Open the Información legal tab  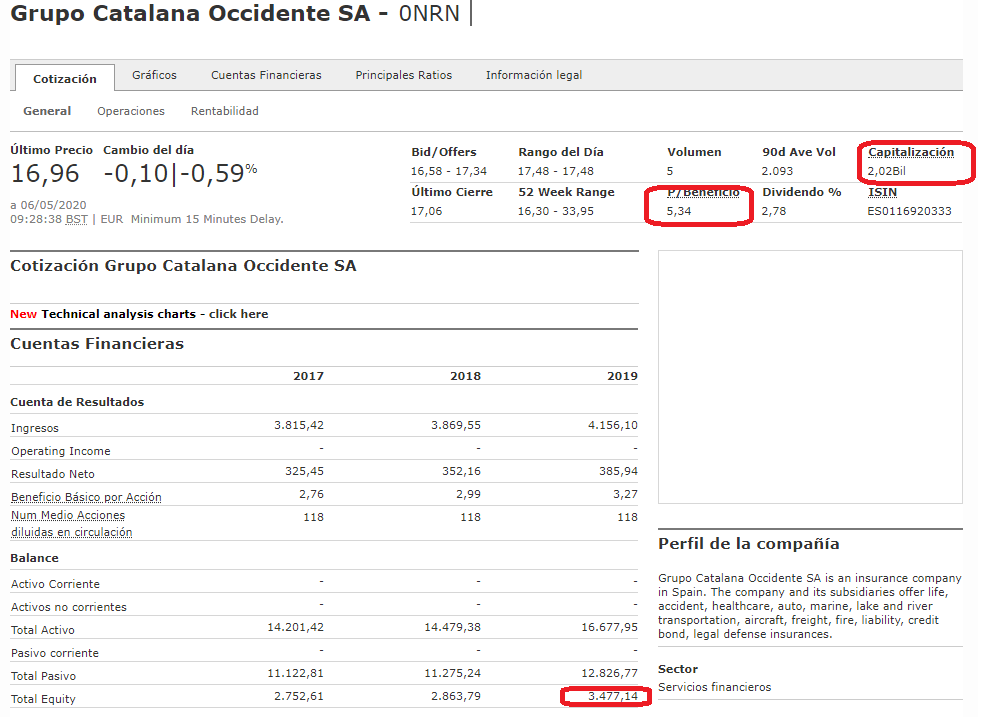[x=533, y=75]
